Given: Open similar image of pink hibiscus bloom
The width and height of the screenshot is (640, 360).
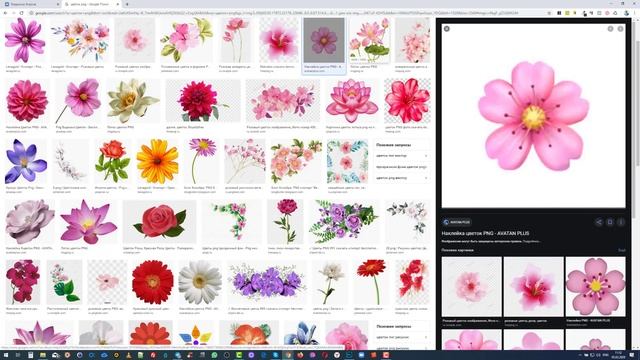Looking at the screenshot, I should pyautogui.click(x=533, y=287).
